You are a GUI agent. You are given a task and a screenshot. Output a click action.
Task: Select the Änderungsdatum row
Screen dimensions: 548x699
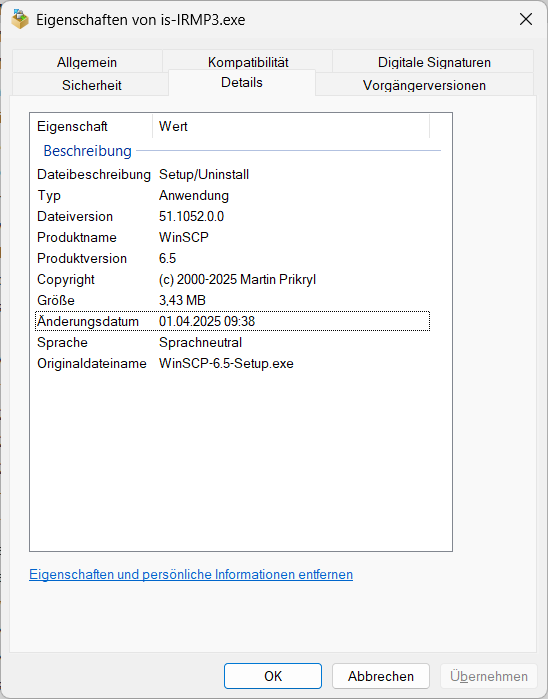coord(232,321)
